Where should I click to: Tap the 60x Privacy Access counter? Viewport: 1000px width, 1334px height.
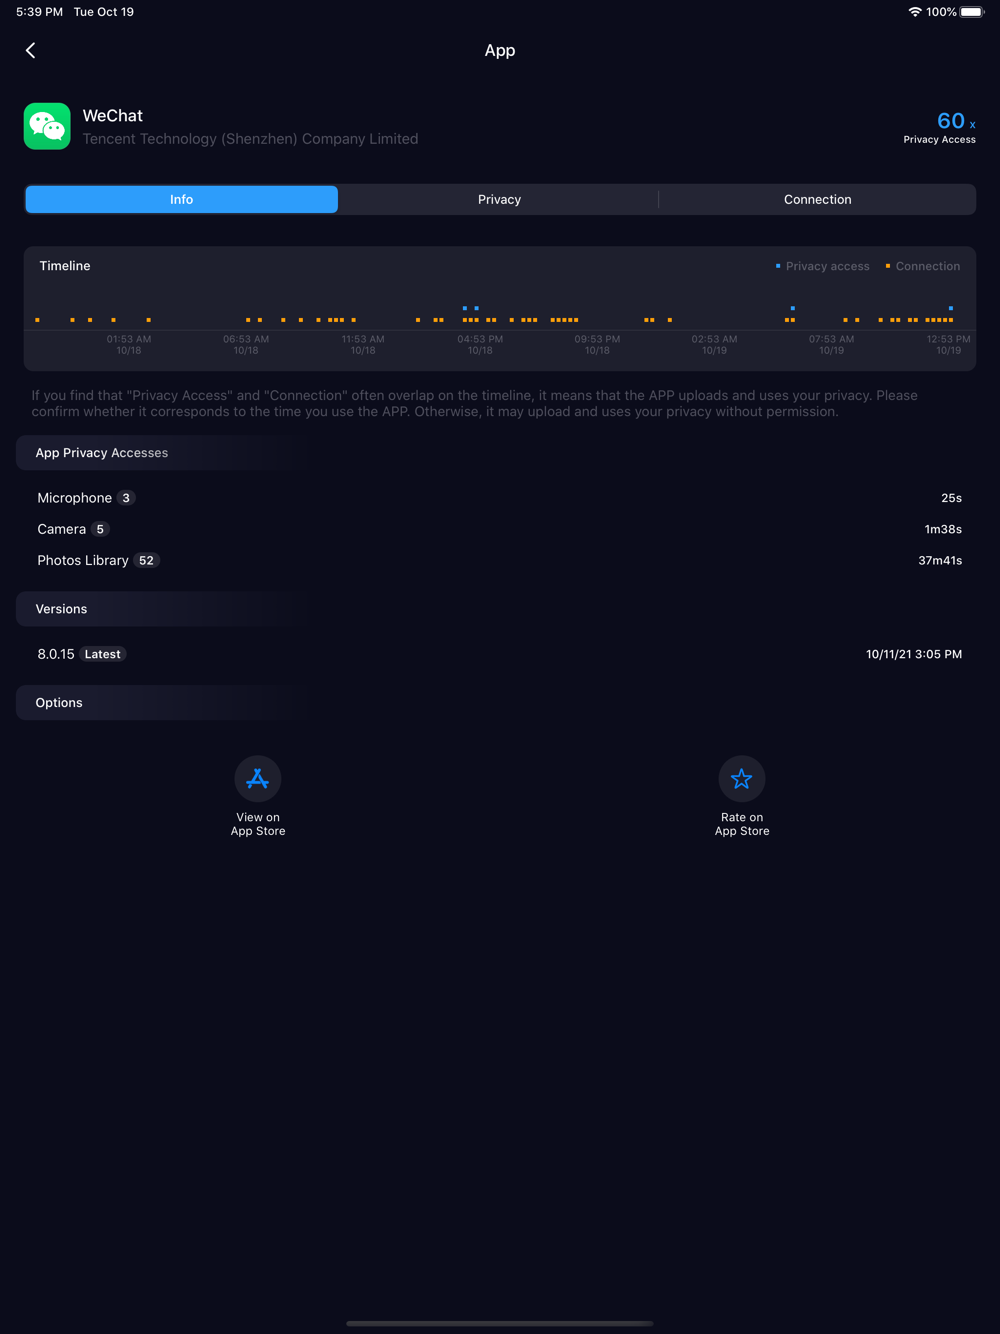[x=940, y=127]
